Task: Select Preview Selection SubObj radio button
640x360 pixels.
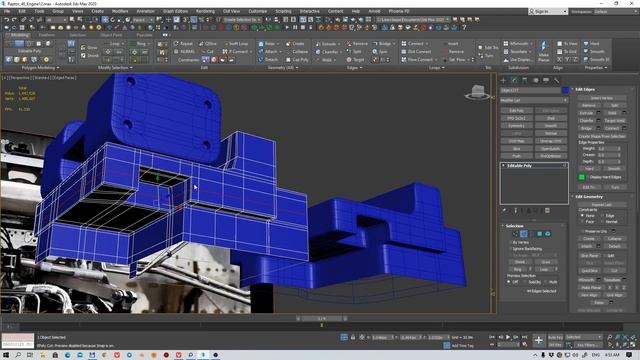Action: 525,282
